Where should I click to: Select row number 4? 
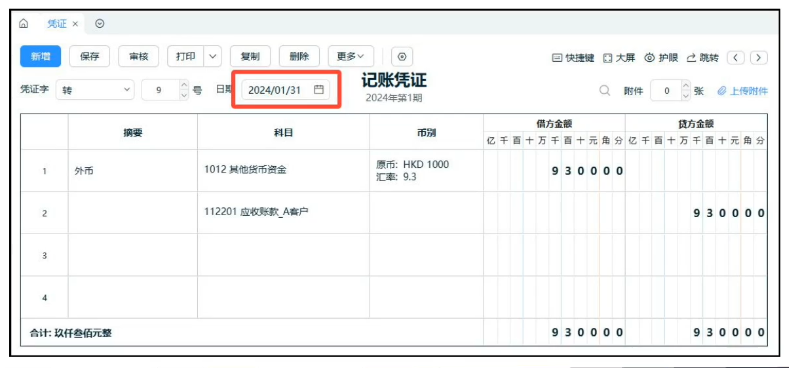[44, 298]
